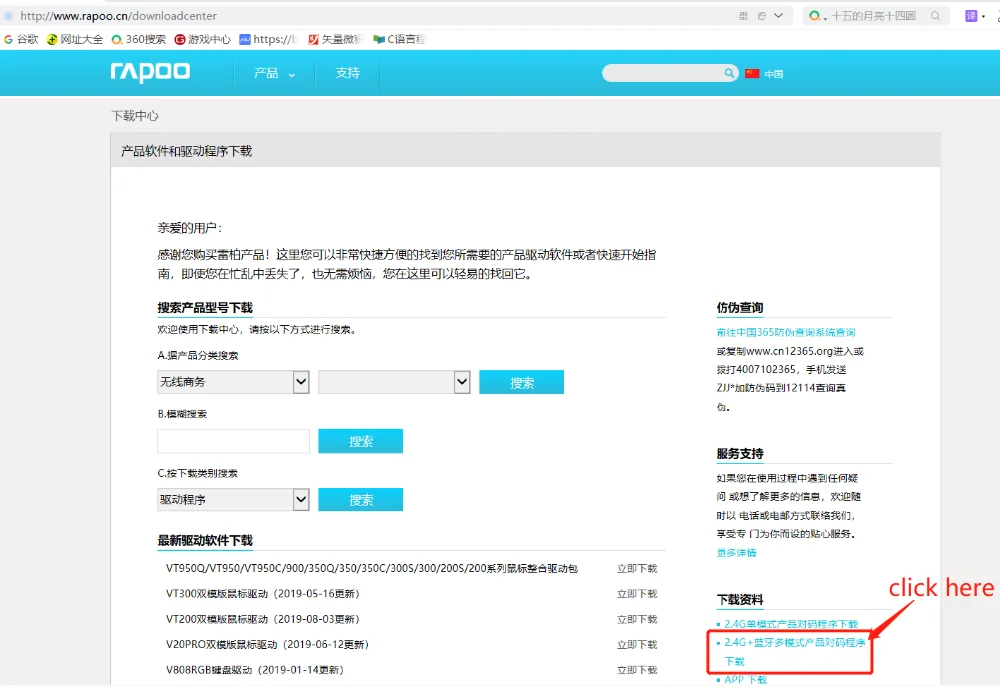Click the browser search box 十五的月亮十四圆
Image resolution: width=1000 pixels, height=689 pixels.
[874, 16]
